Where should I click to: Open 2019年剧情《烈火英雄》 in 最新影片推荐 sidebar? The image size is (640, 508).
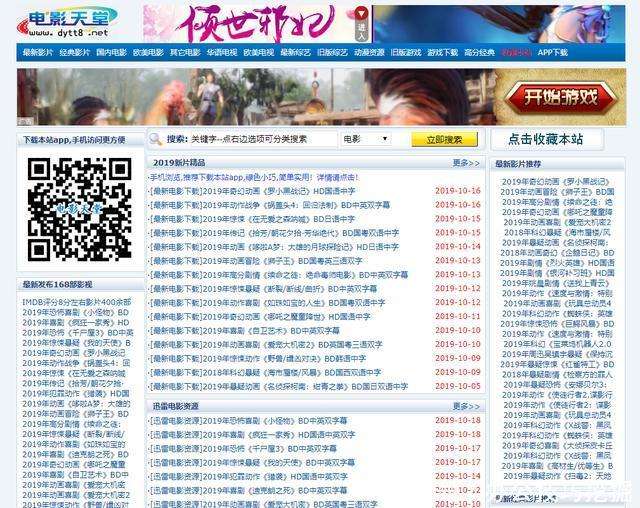coord(557,263)
